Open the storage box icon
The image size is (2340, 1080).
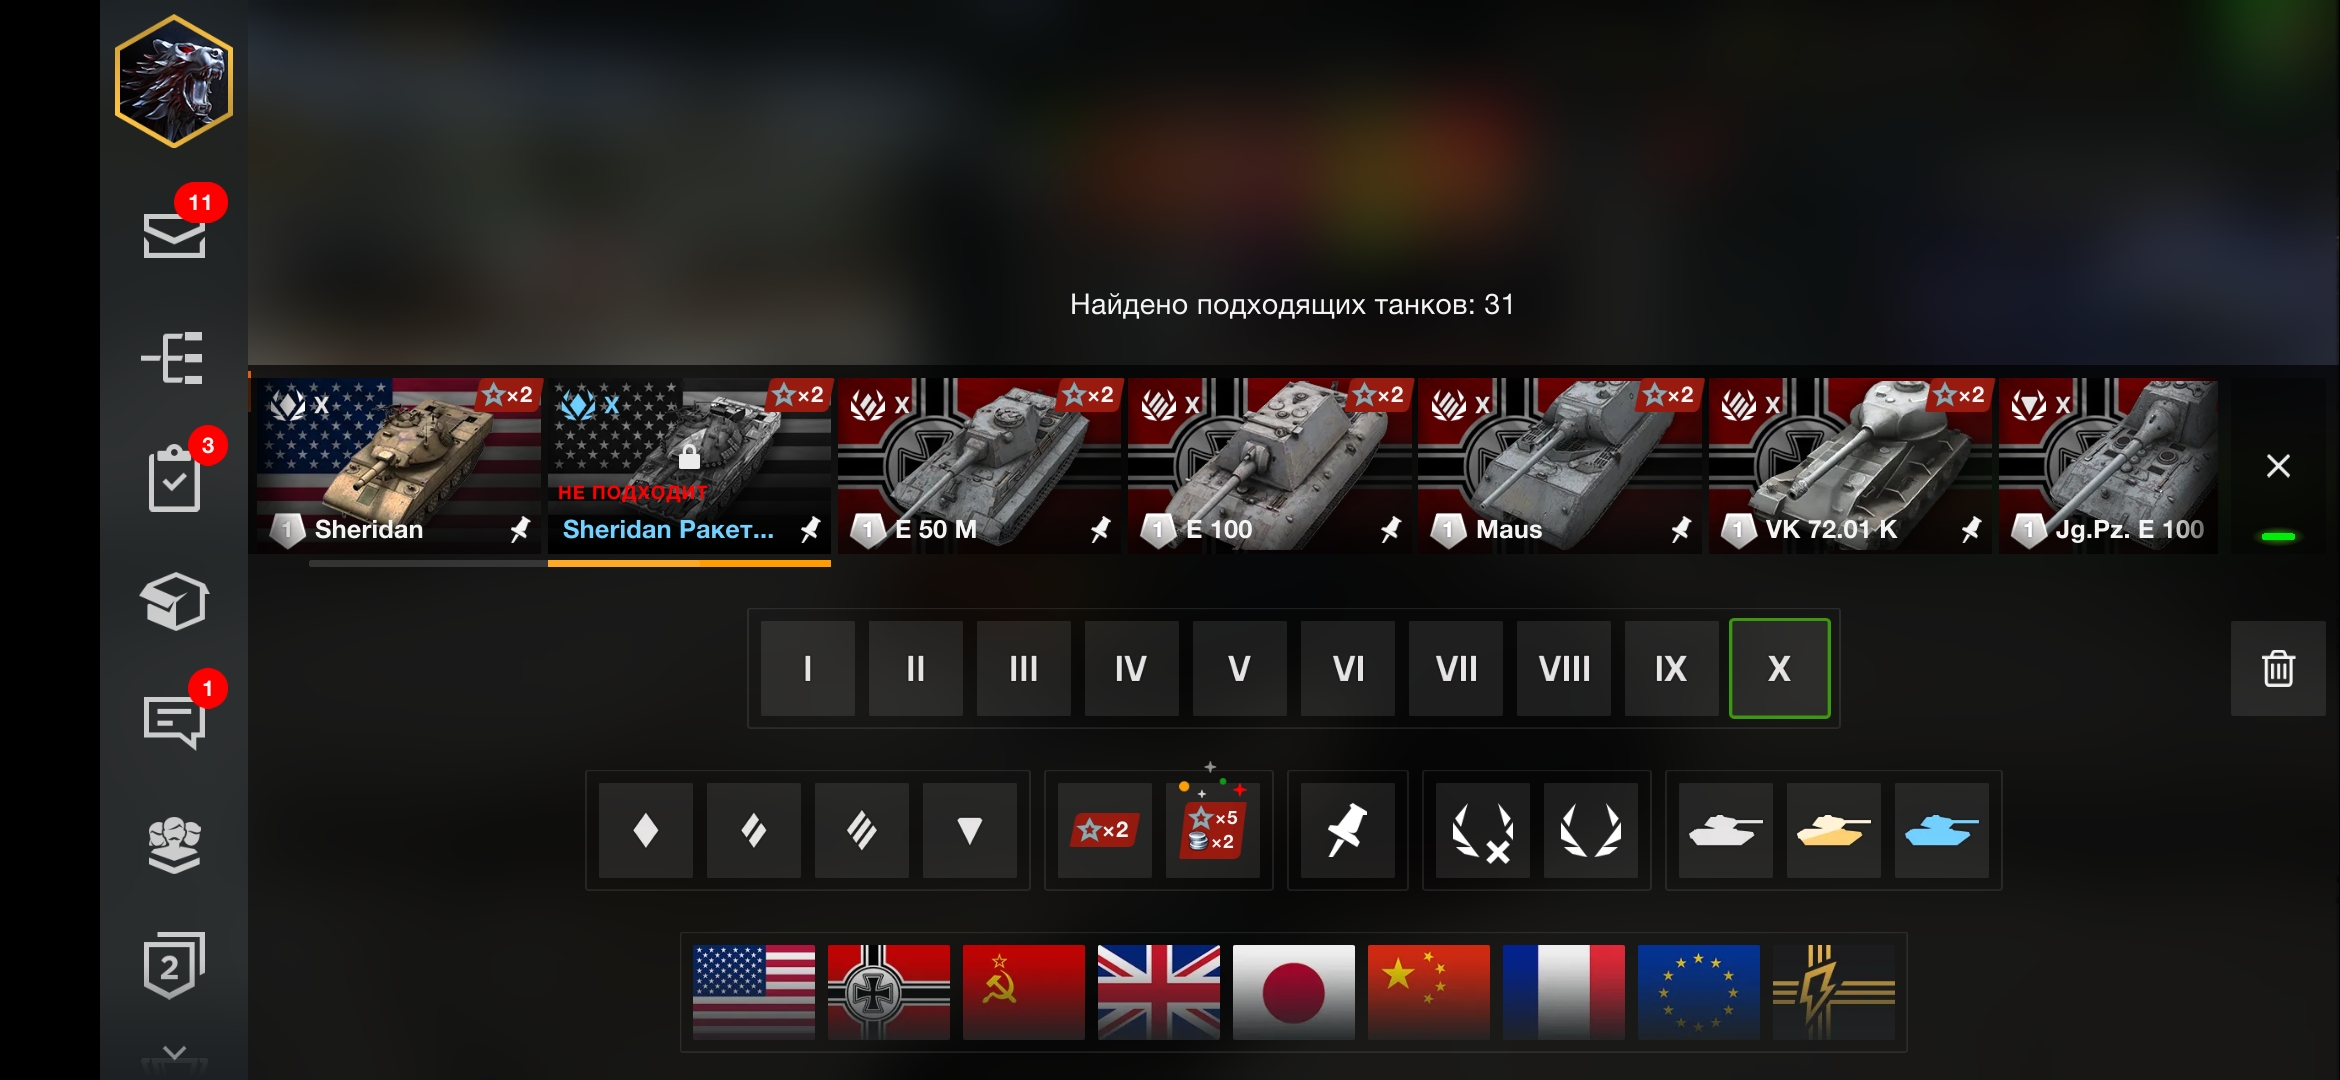point(174,601)
